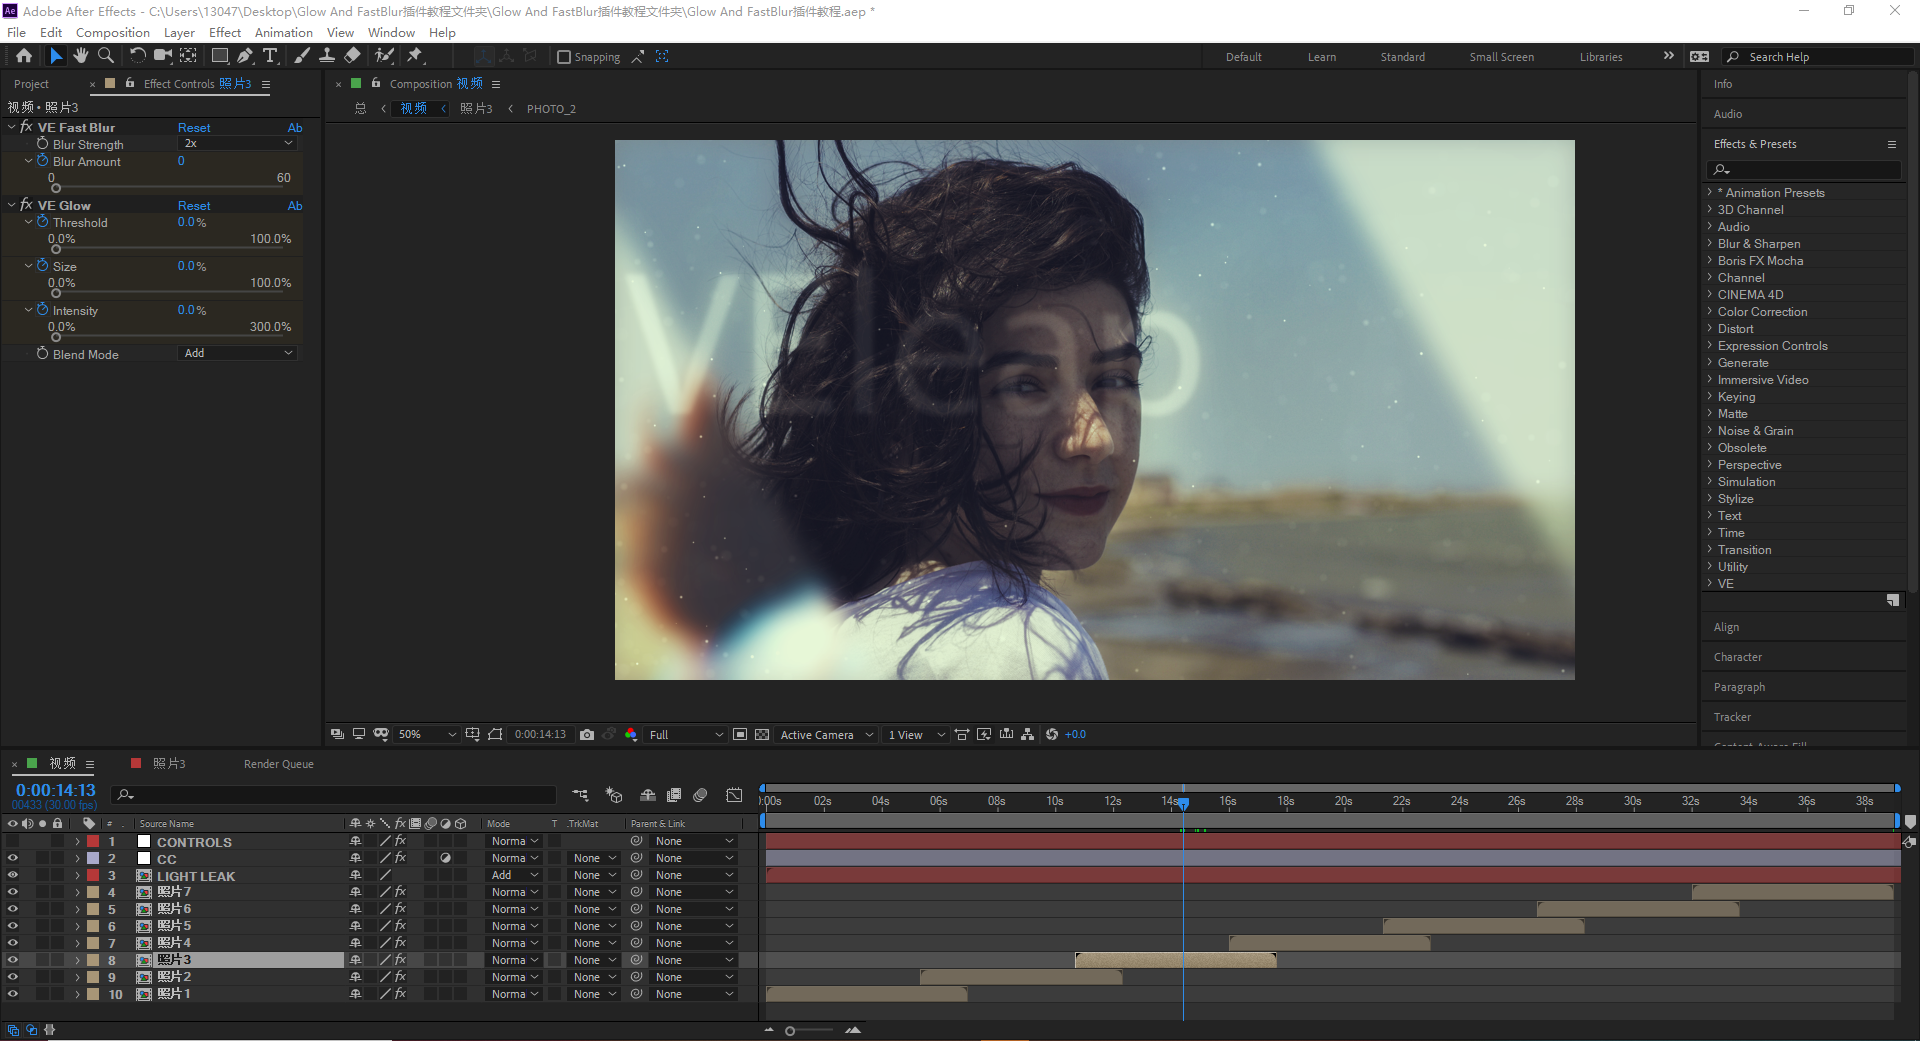Select the Rotation tool
The width and height of the screenshot is (1920, 1041).
(x=137, y=56)
